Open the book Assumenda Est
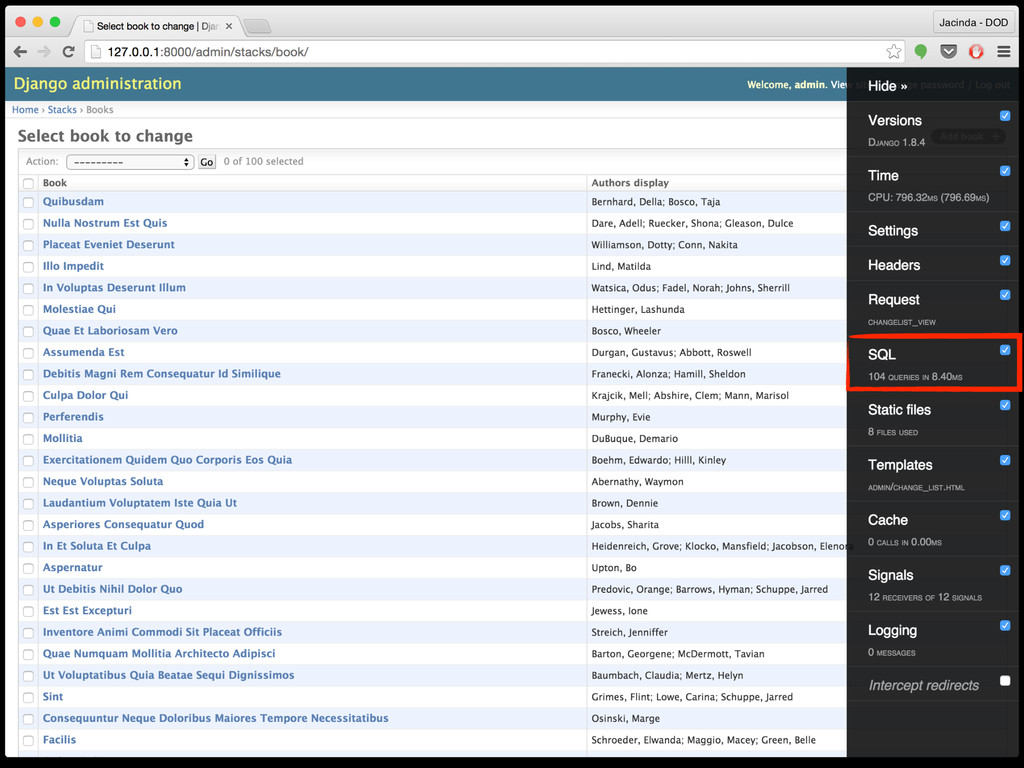 84,353
